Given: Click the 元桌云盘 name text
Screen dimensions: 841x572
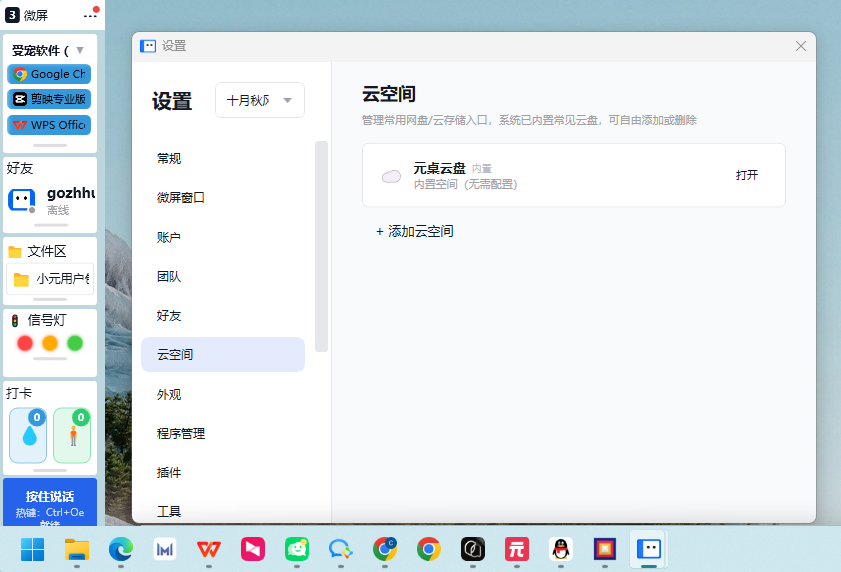Looking at the screenshot, I should click(x=439, y=168).
